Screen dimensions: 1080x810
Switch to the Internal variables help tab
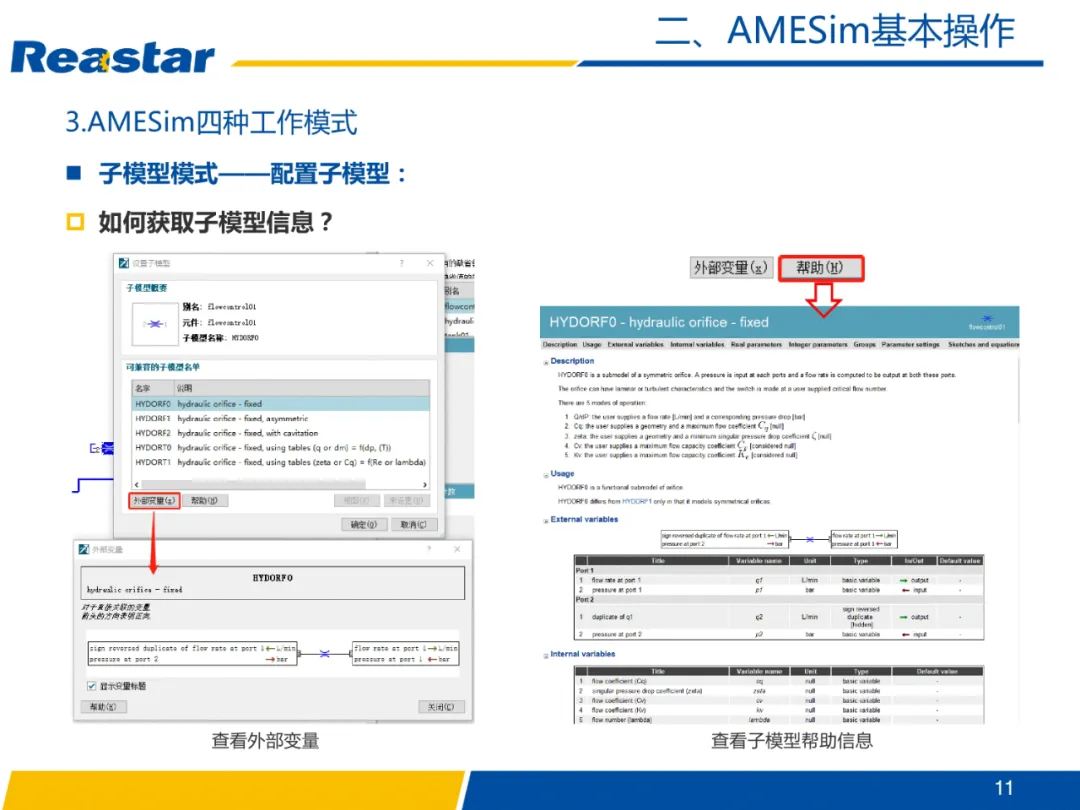click(697, 344)
